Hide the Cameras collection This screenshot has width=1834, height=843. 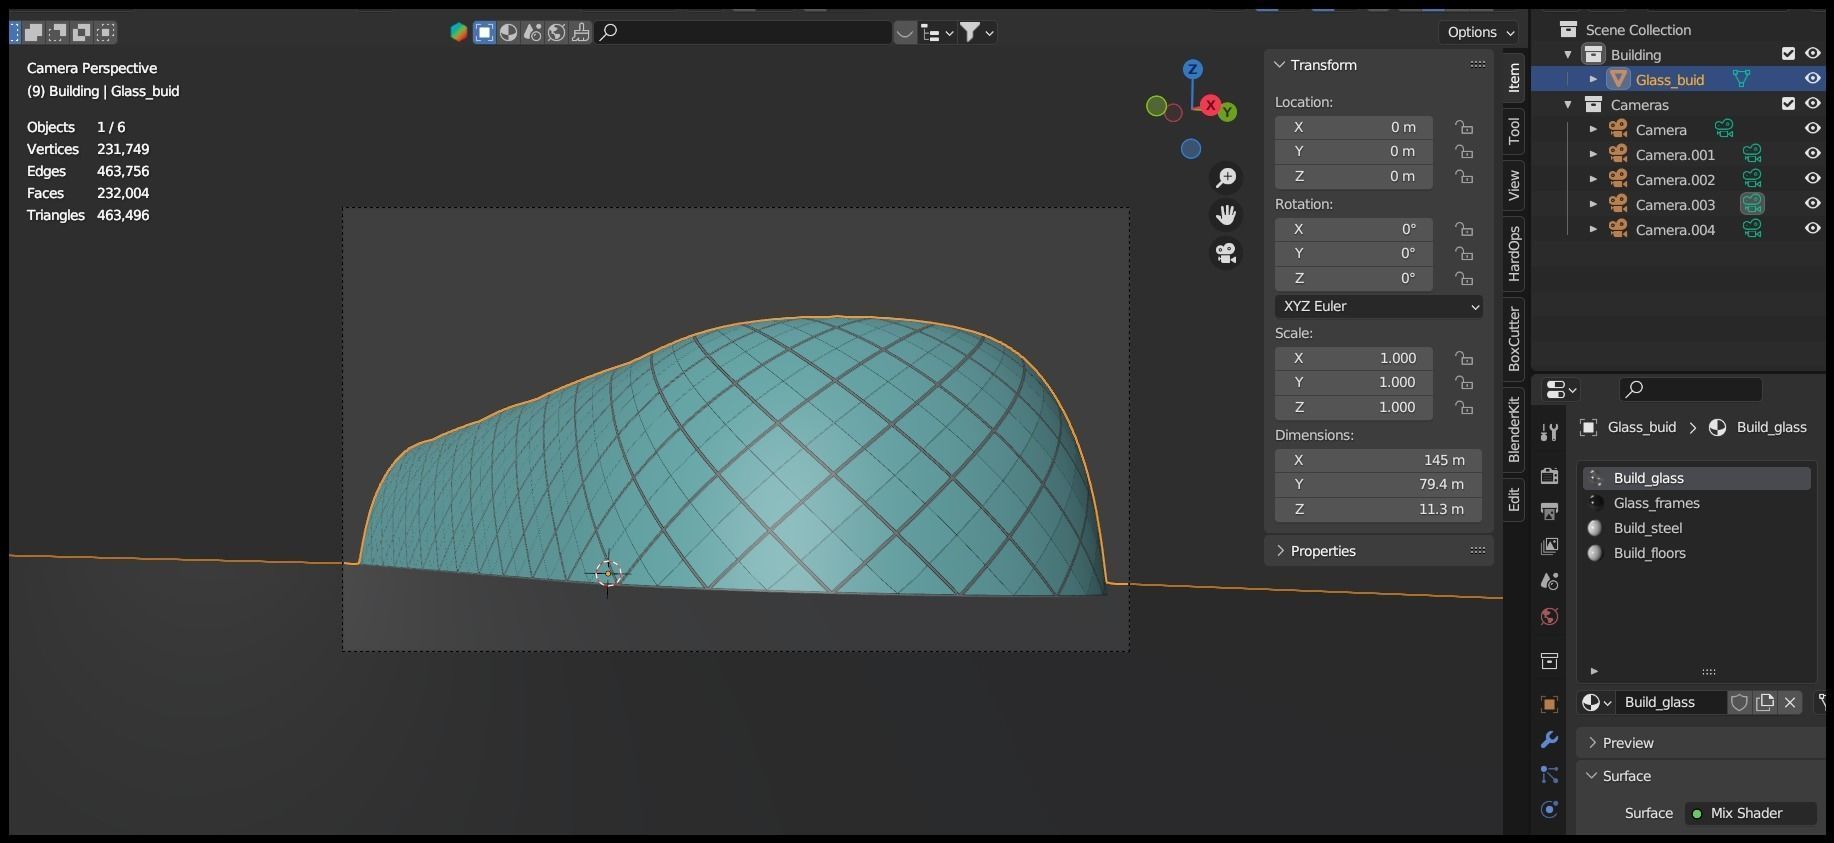tap(1812, 104)
